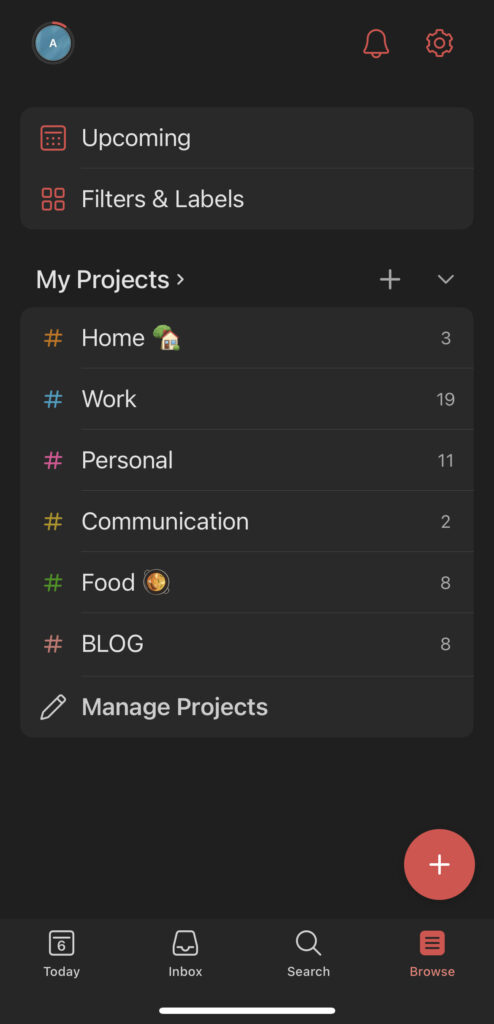Switch to the Today tab
494x1024 pixels.
coord(61,953)
